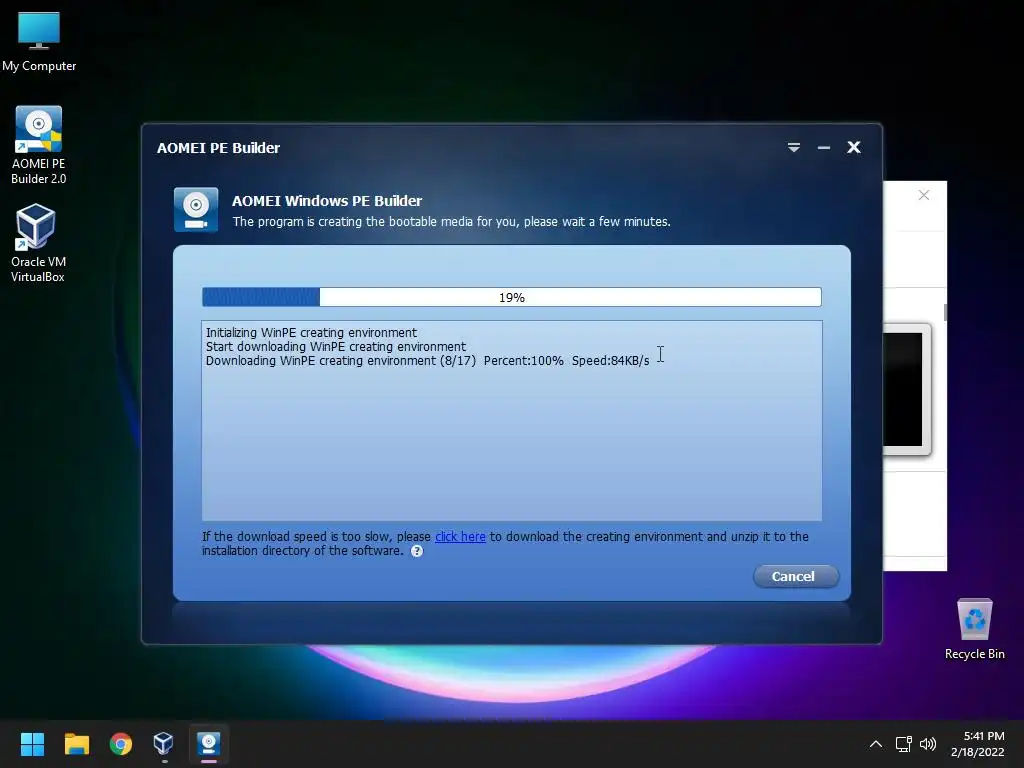The height and width of the screenshot is (768, 1024).
Task: Open the Recycle Bin desktop icon
Action: pos(974,629)
